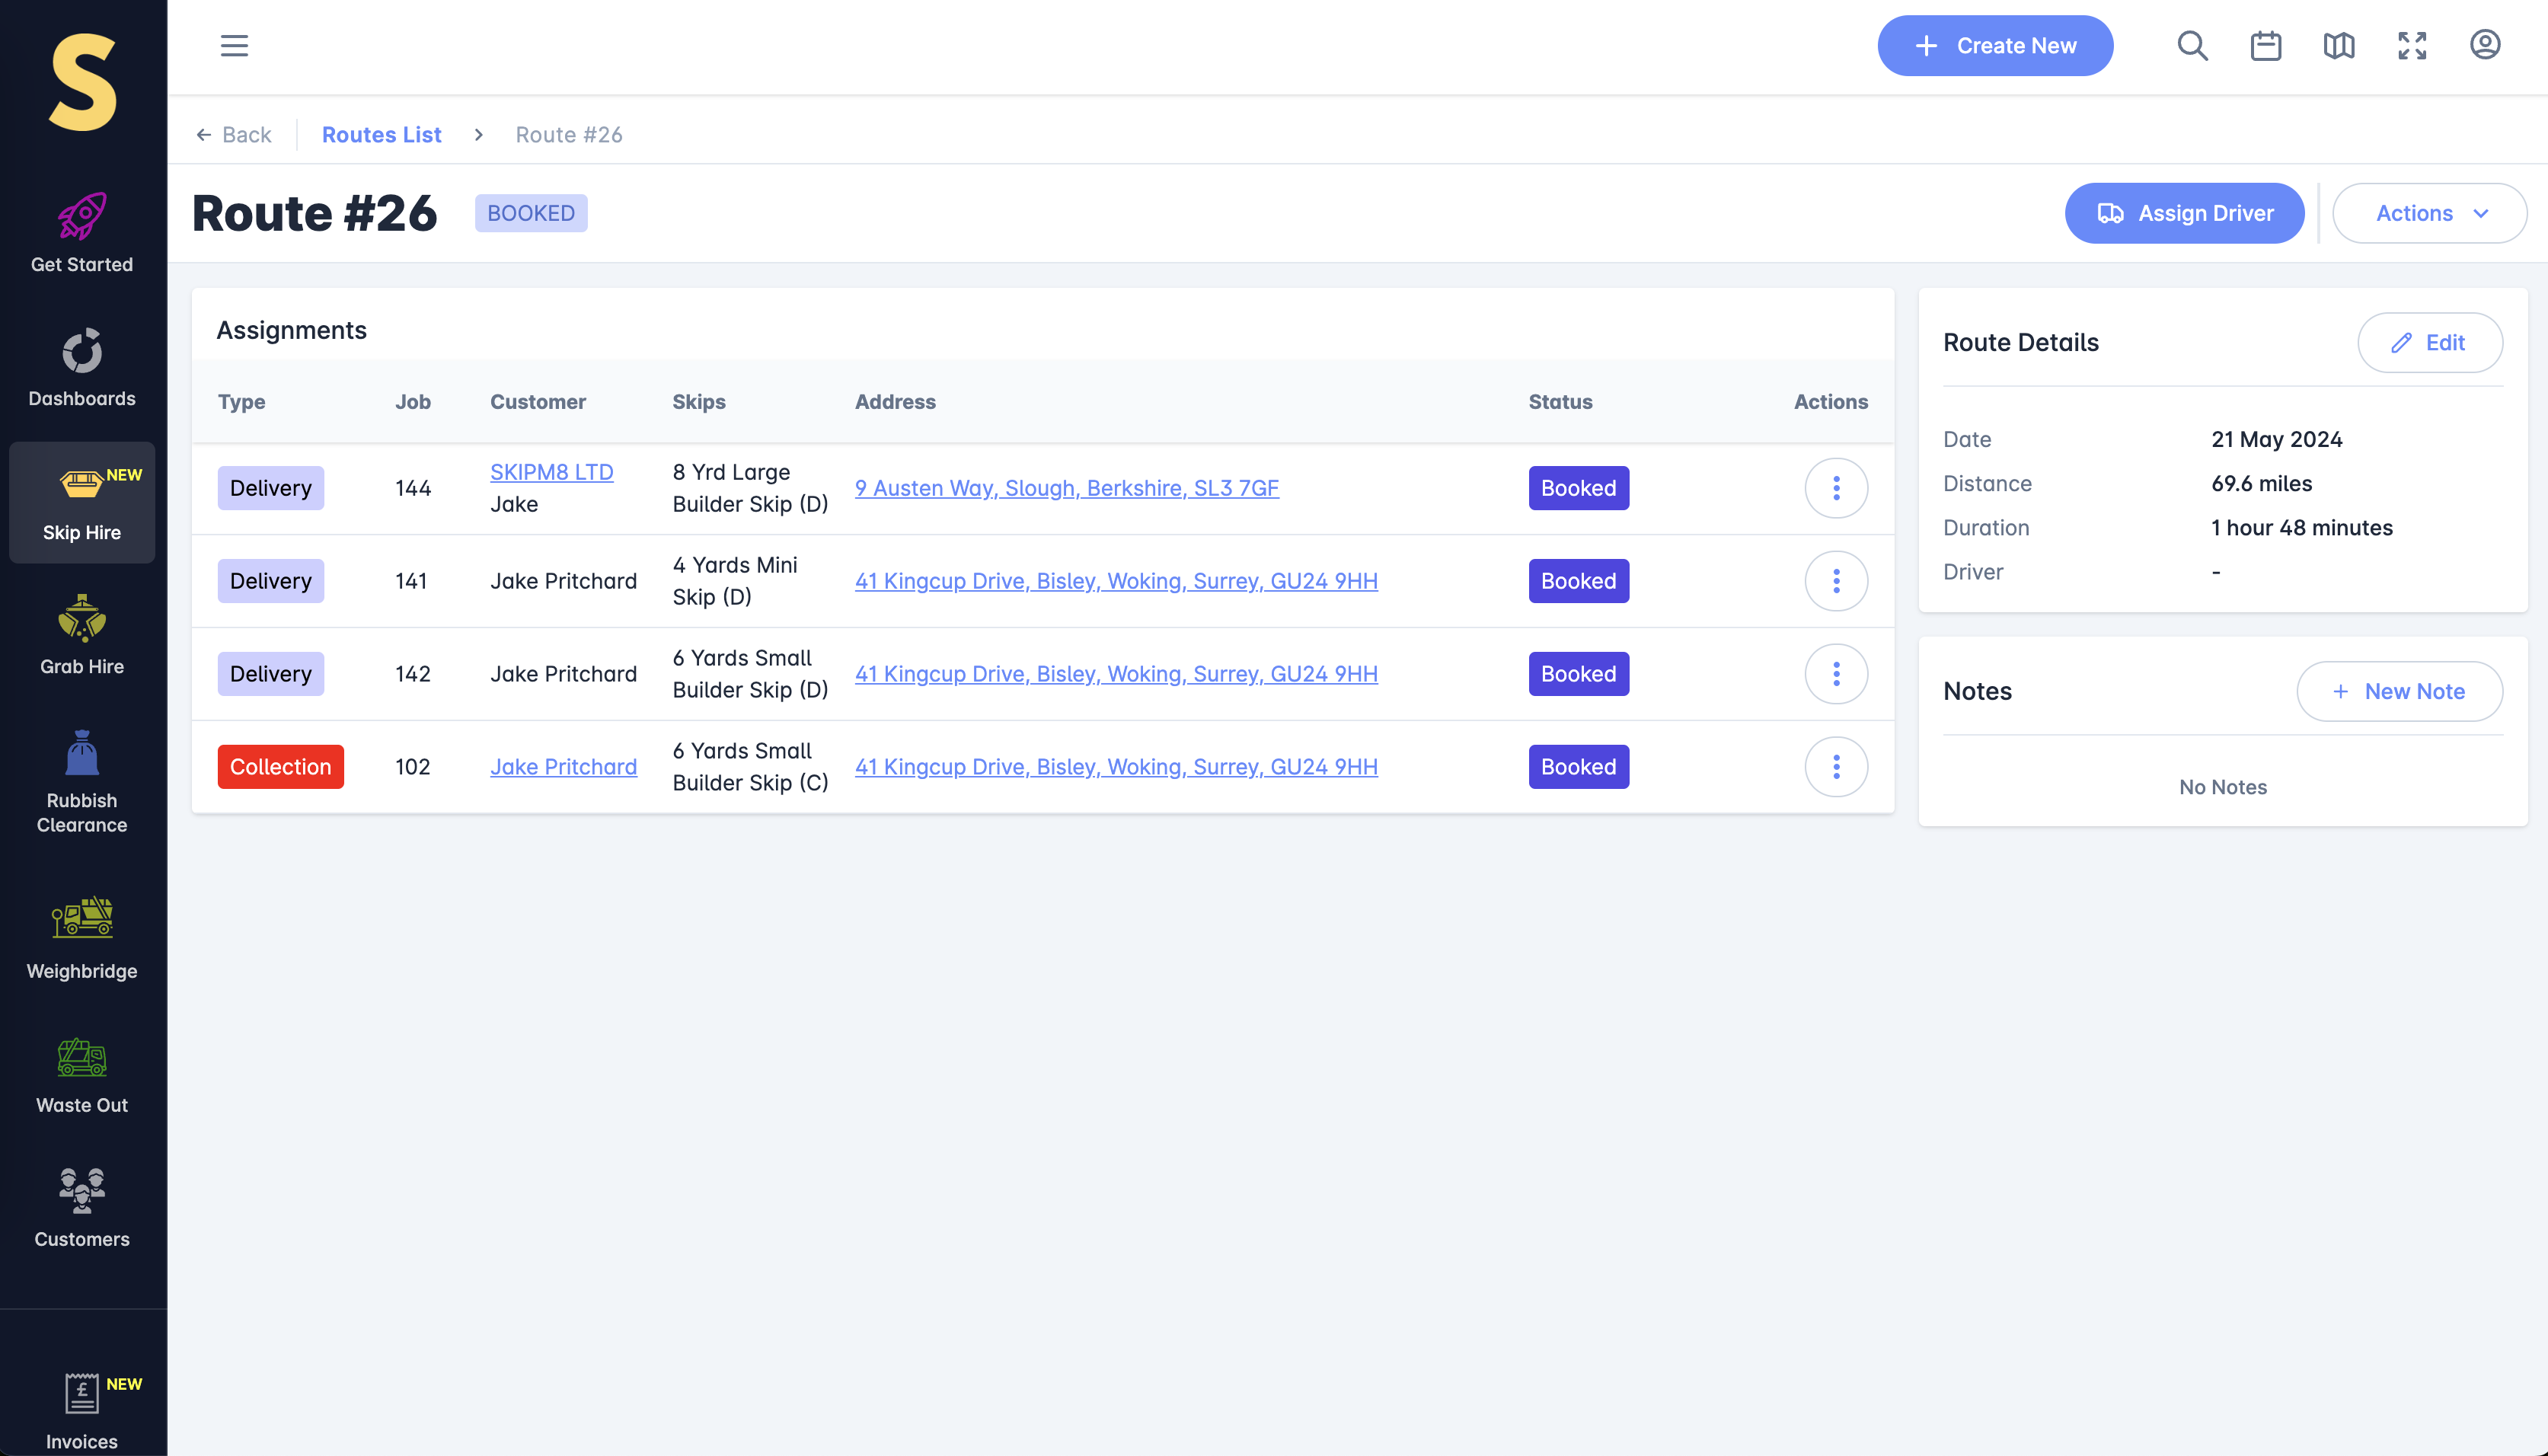The height and width of the screenshot is (1456, 2548).
Task: Navigate to Routes List breadcrumb
Action: click(381, 135)
